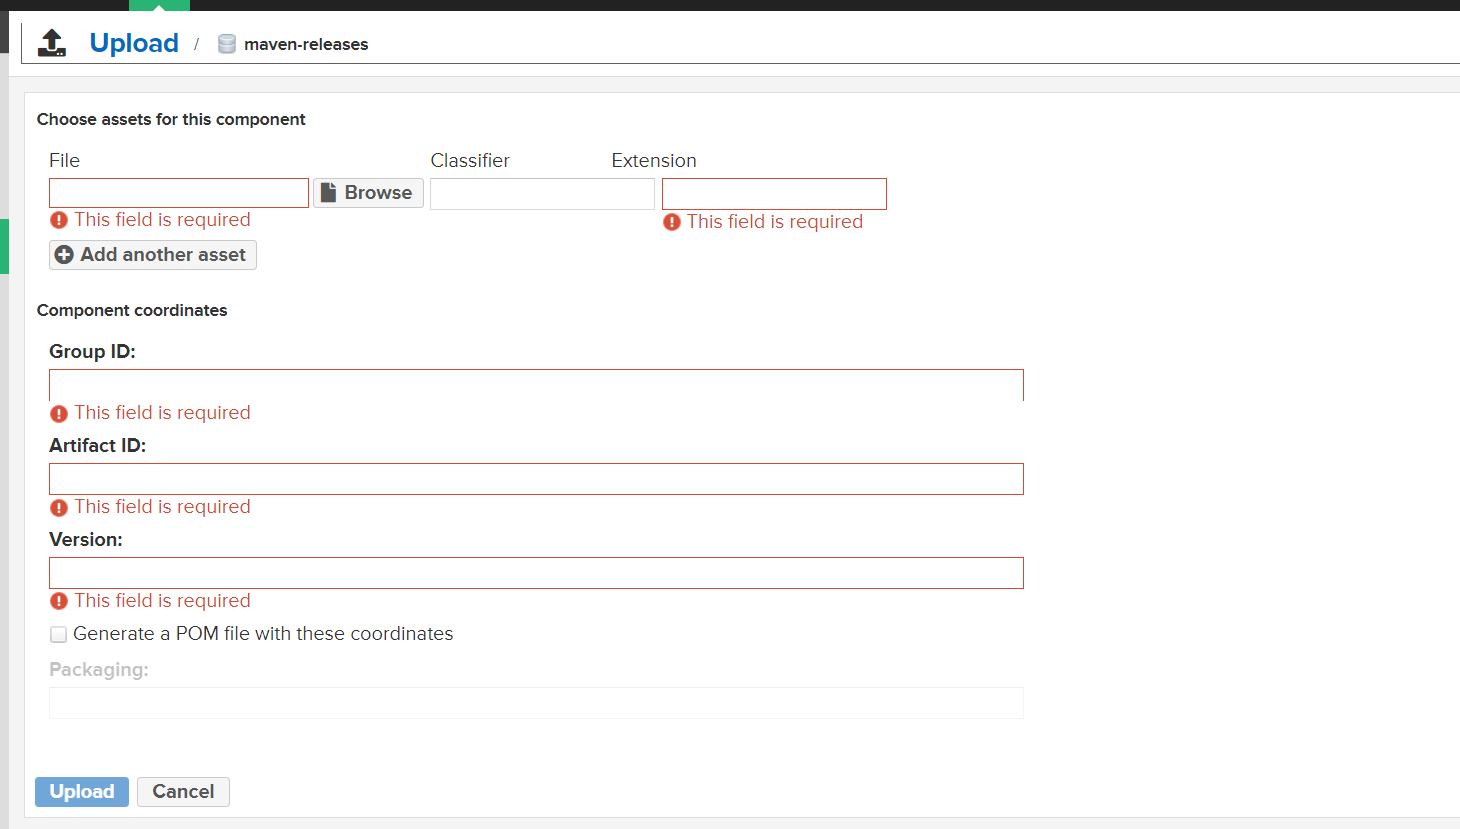Click the maven-releases database icon
This screenshot has height=829, width=1460.
tap(227, 44)
